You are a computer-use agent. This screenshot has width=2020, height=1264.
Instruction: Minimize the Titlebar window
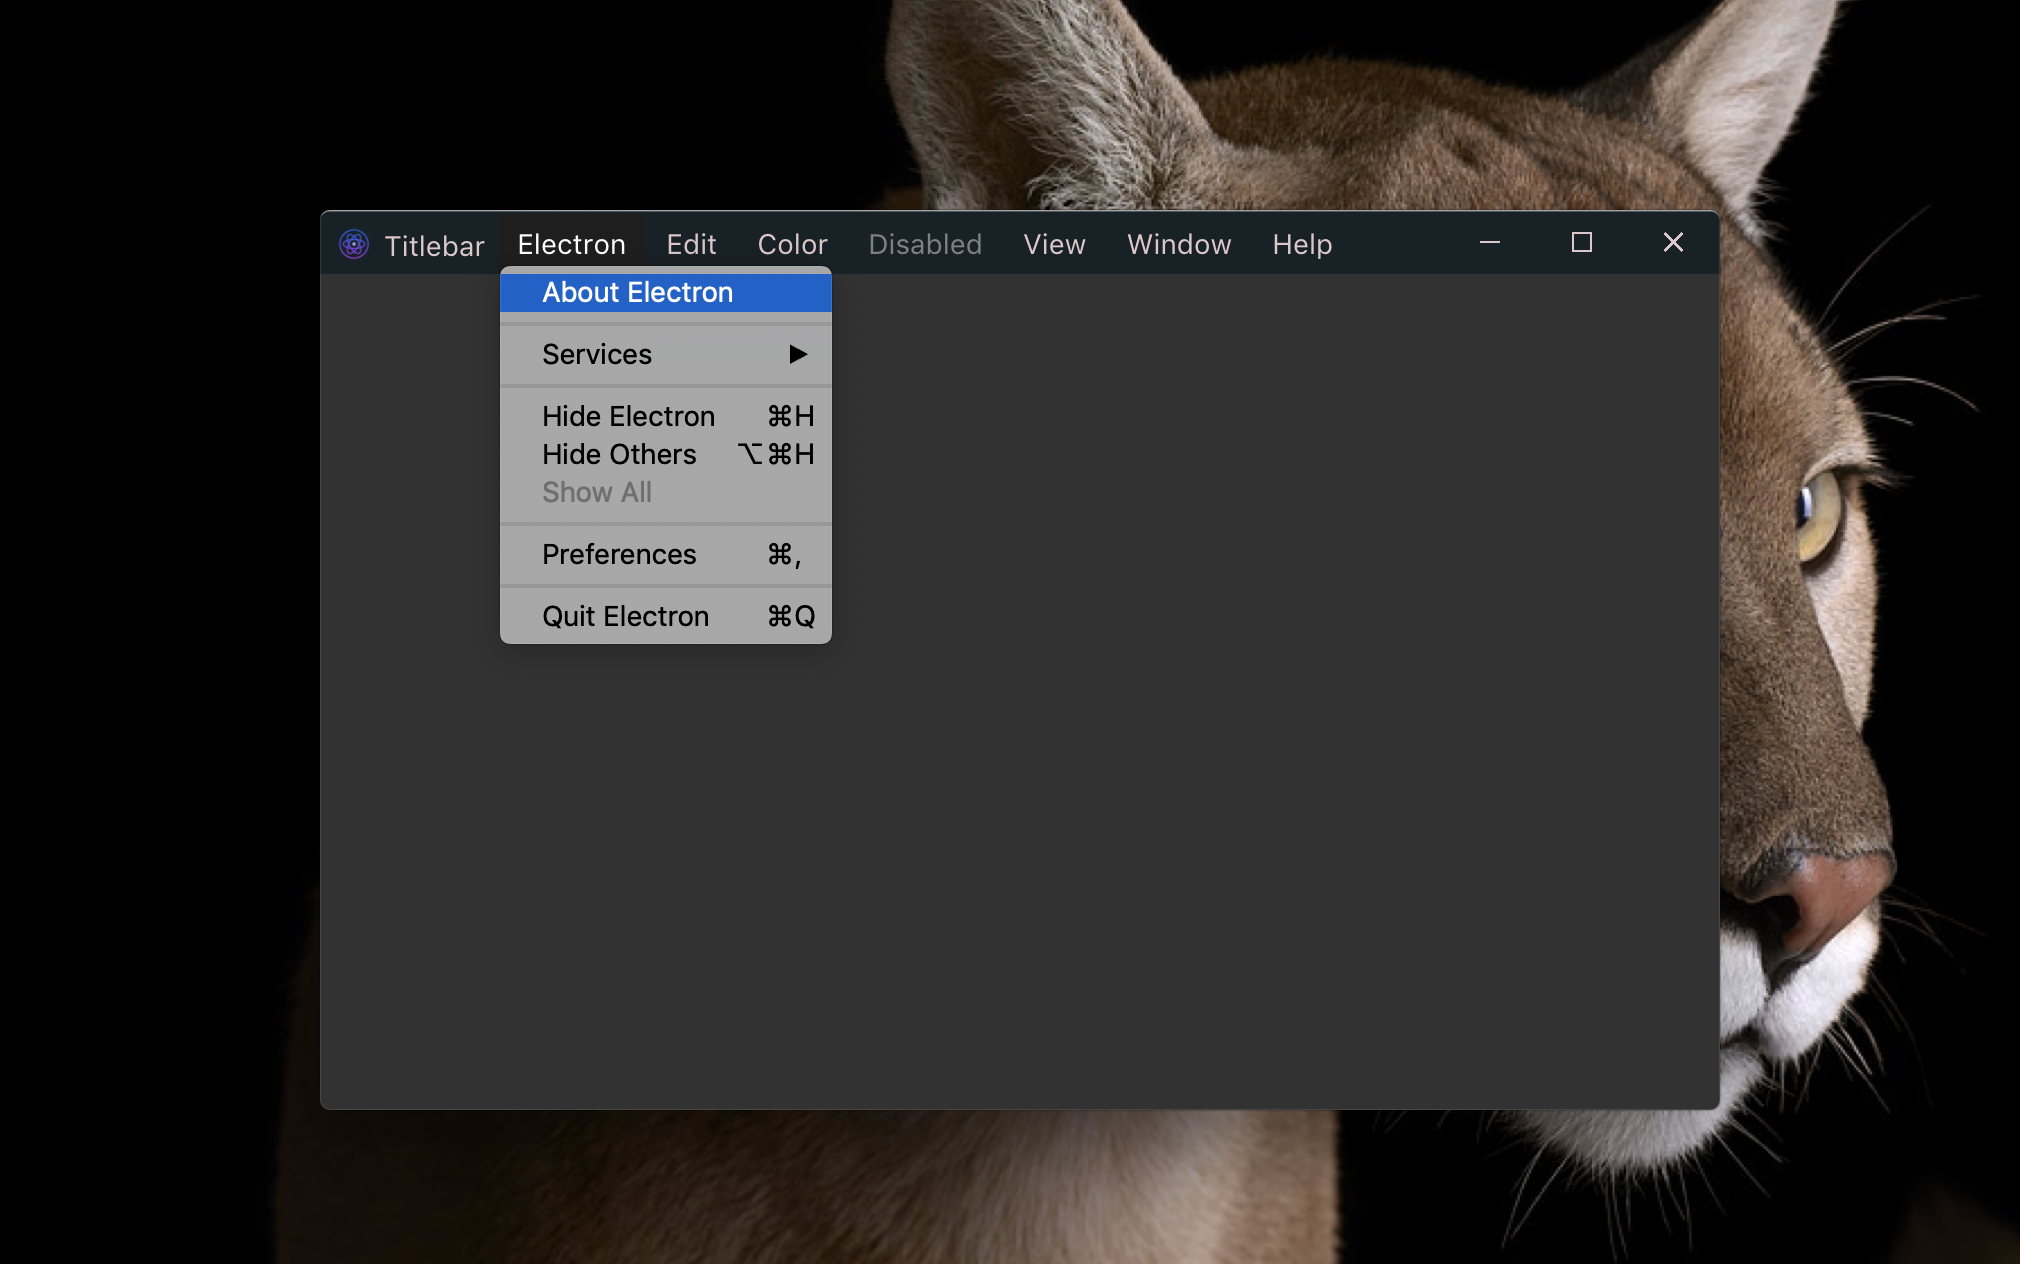[x=1490, y=243]
